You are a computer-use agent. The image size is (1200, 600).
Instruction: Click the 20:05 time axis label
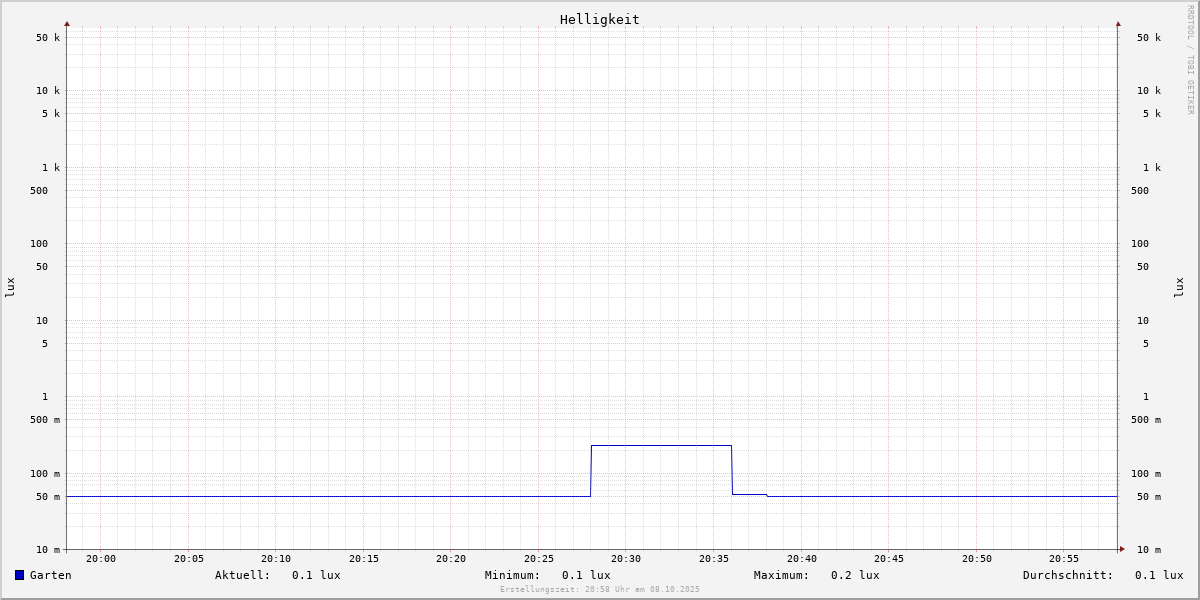189,559
